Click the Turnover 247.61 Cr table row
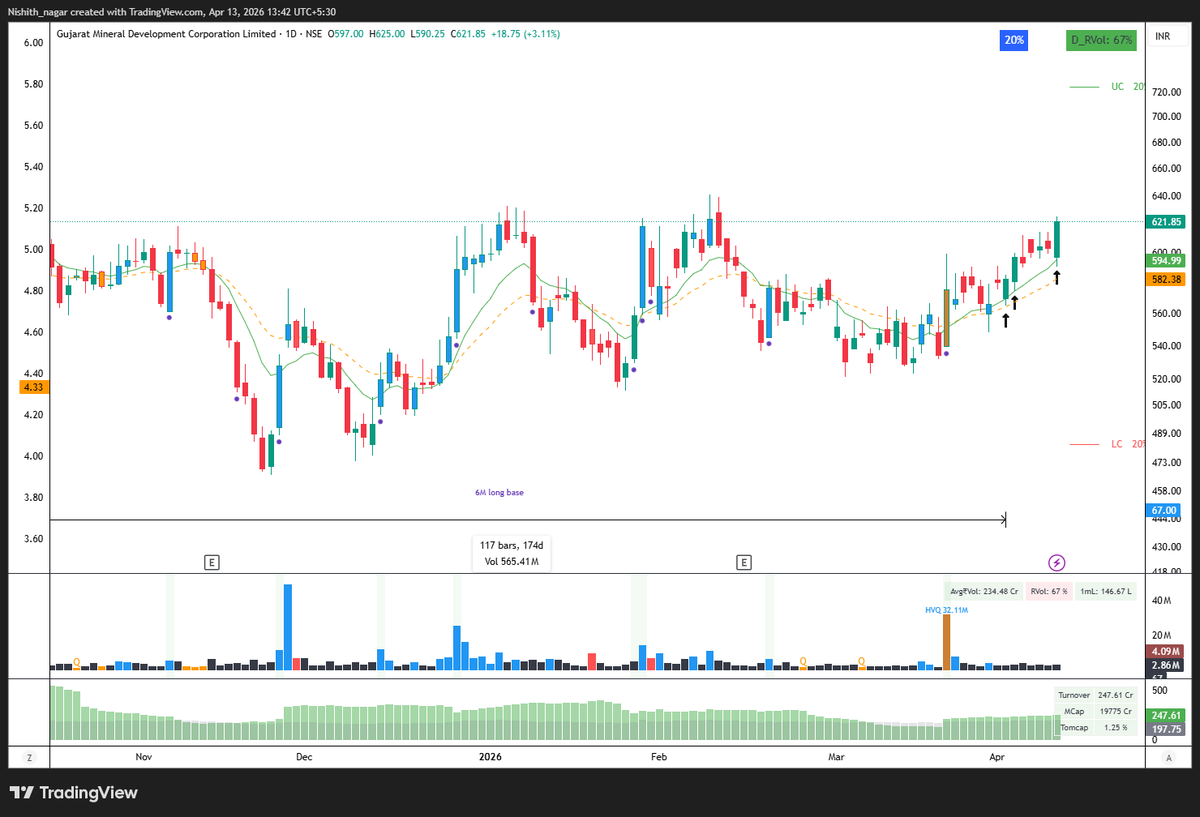 tap(1095, 695)
